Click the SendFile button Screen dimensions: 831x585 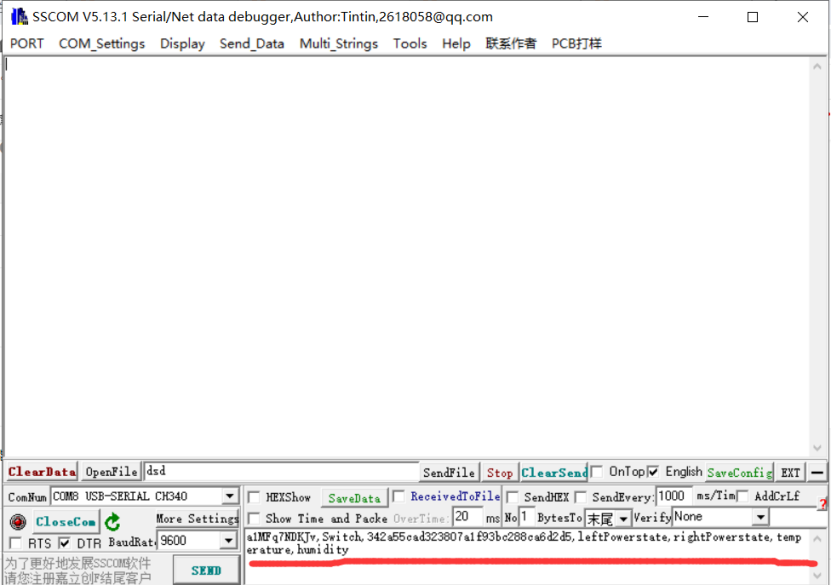(x=449, y=472)
